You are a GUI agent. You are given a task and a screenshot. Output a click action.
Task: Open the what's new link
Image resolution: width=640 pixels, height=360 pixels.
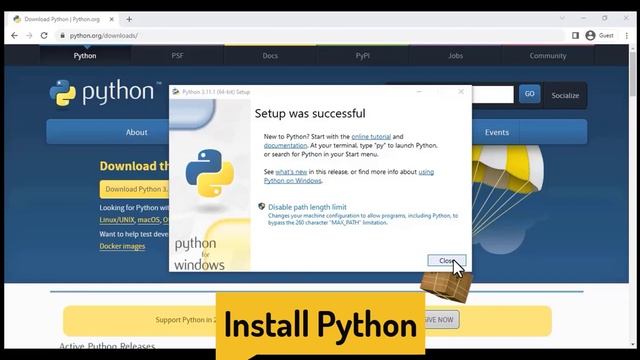(291, 172)
